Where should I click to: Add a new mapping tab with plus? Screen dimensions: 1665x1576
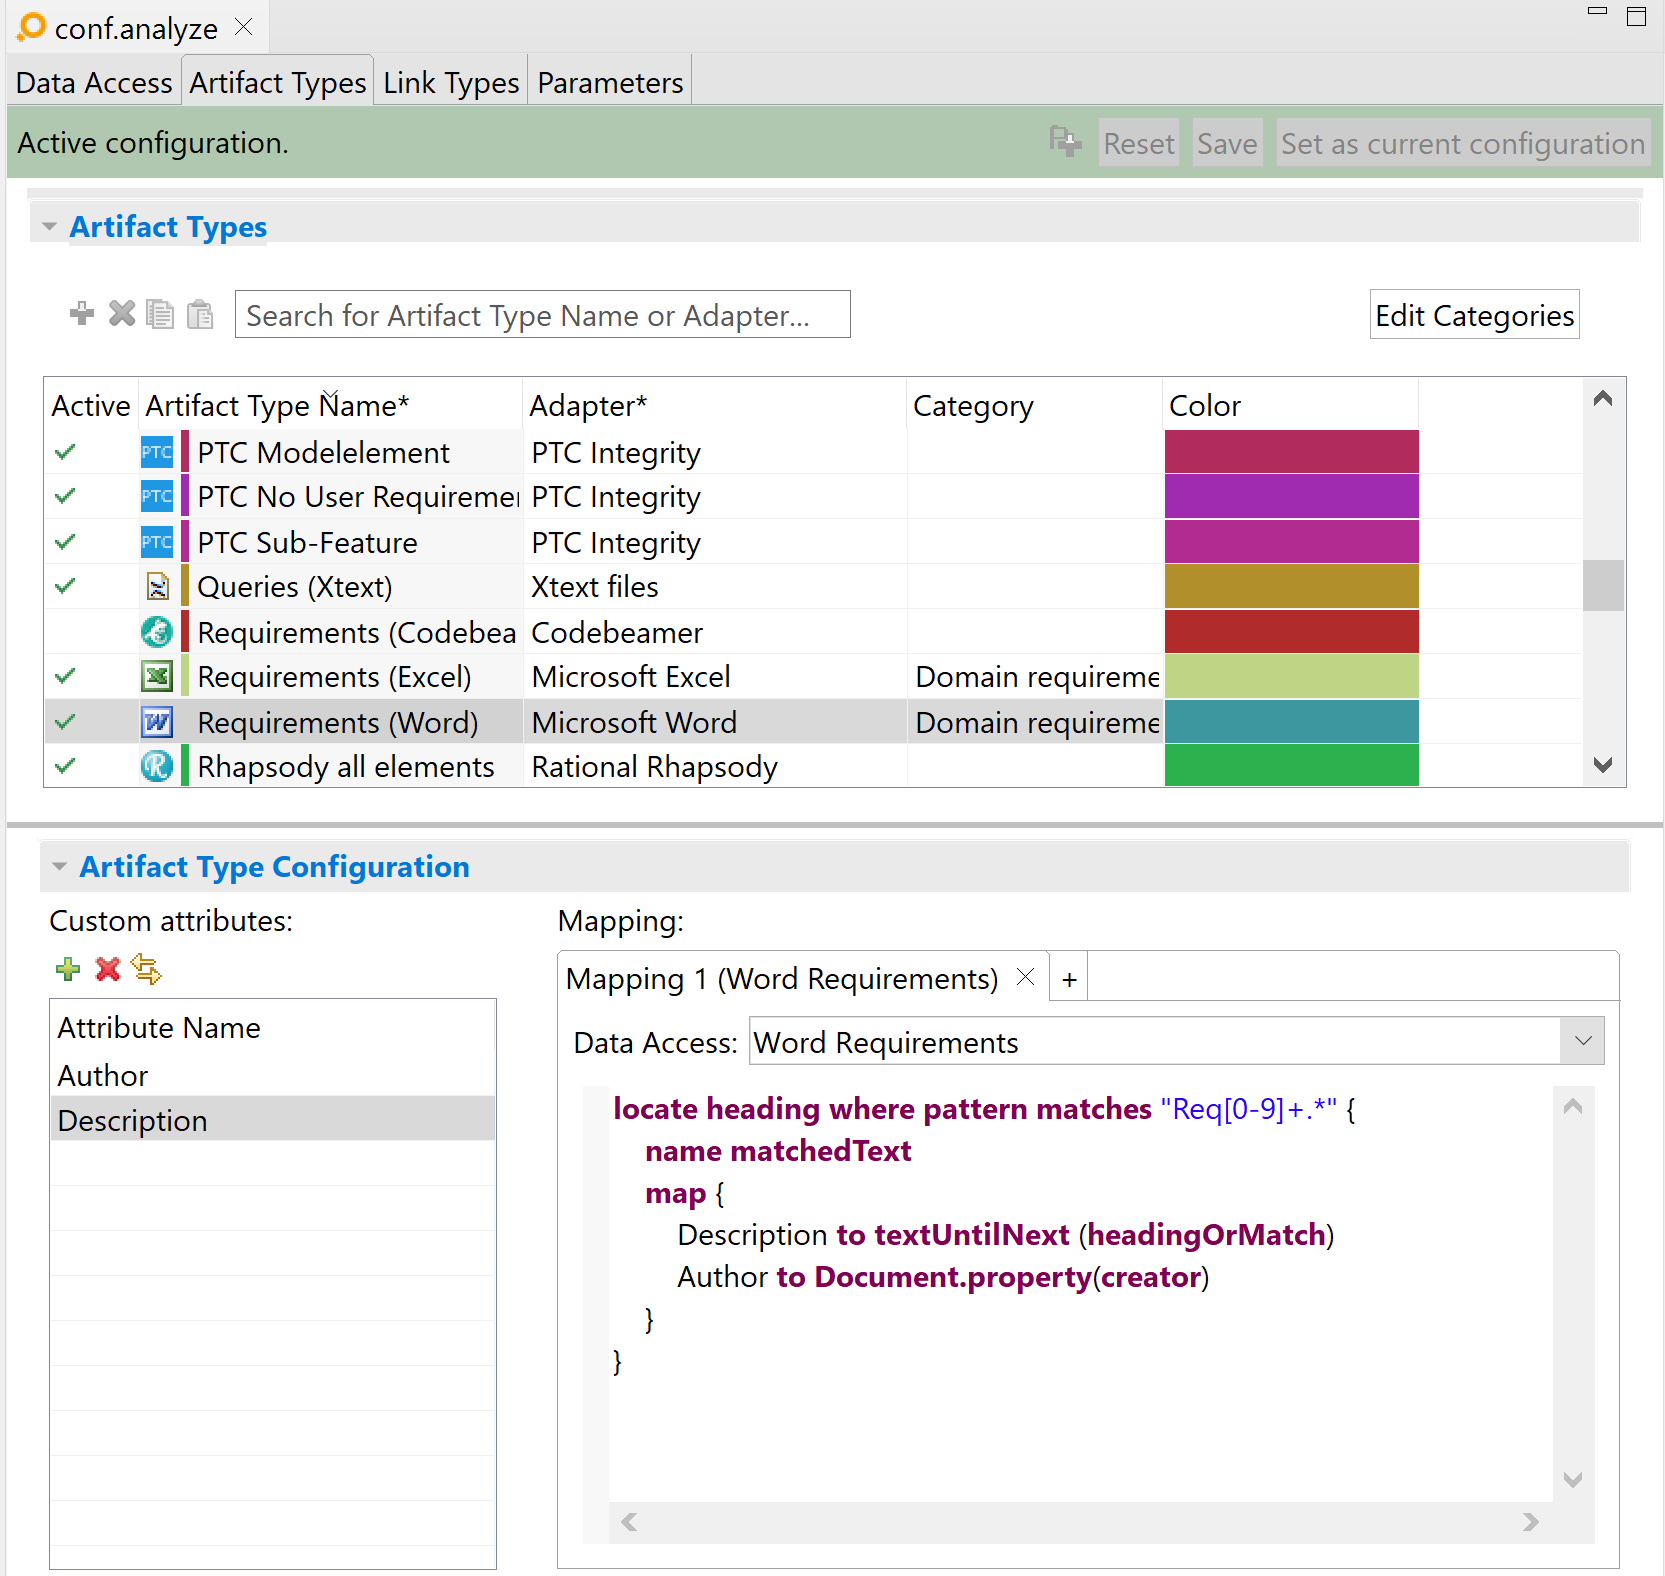click(1069, 979)
